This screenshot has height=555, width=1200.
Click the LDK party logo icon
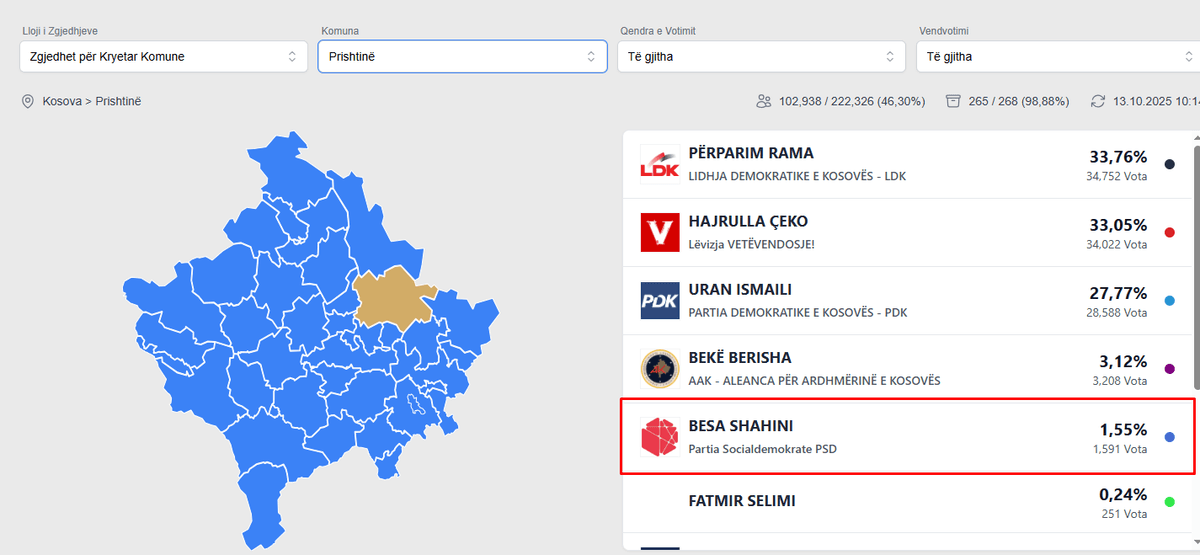point(660,164)
